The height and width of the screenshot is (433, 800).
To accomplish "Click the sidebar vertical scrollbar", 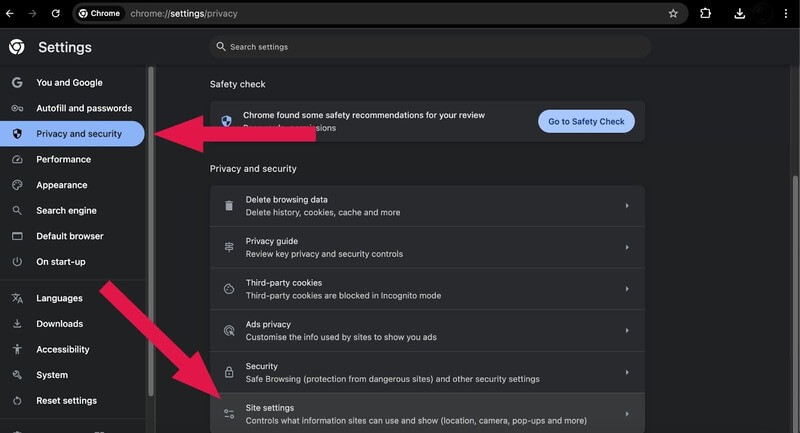I will coord(151,232).
